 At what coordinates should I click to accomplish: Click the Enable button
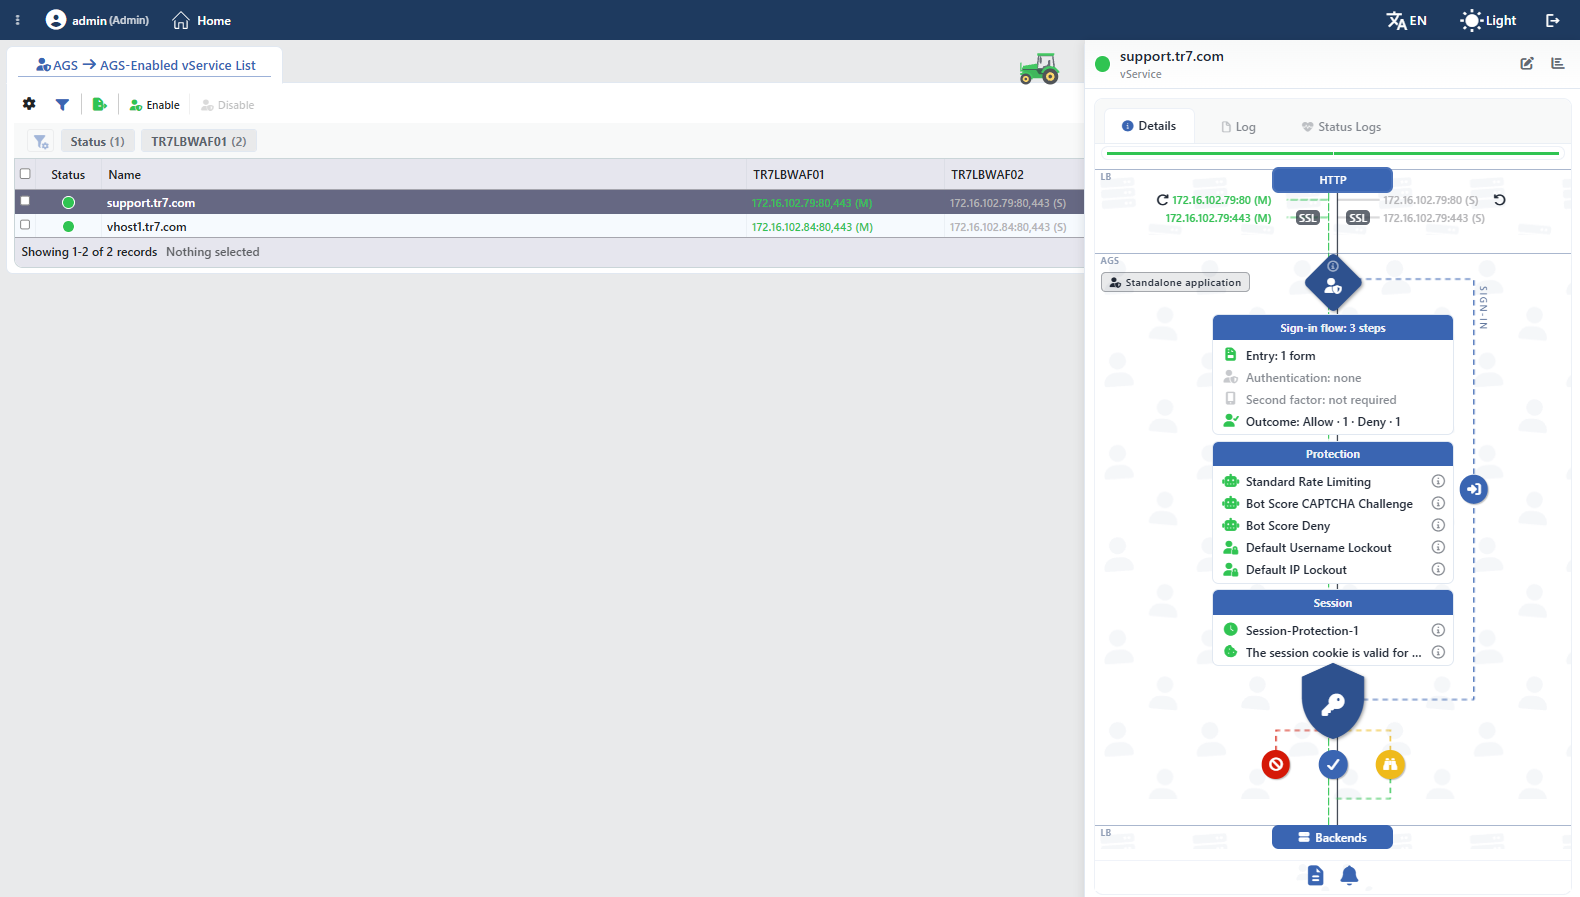155,105
